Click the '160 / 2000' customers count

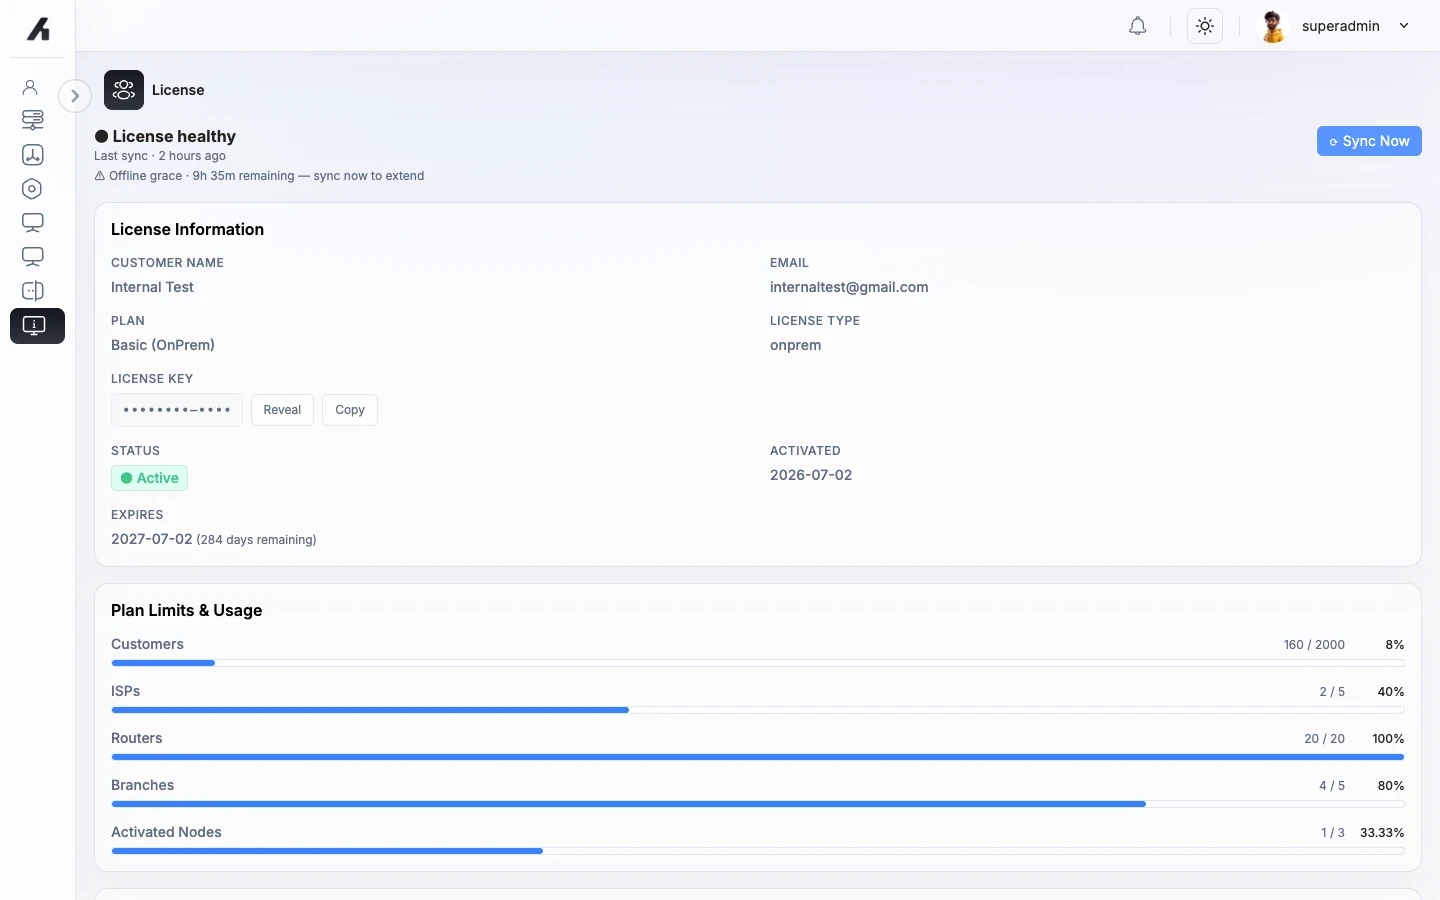[x=1314, y=645]
